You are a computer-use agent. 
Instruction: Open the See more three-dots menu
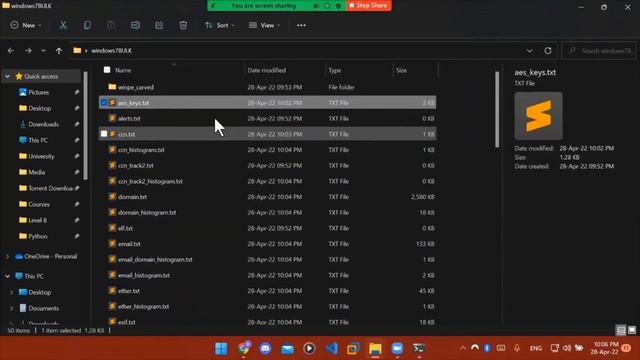click(x=301, y=25)
